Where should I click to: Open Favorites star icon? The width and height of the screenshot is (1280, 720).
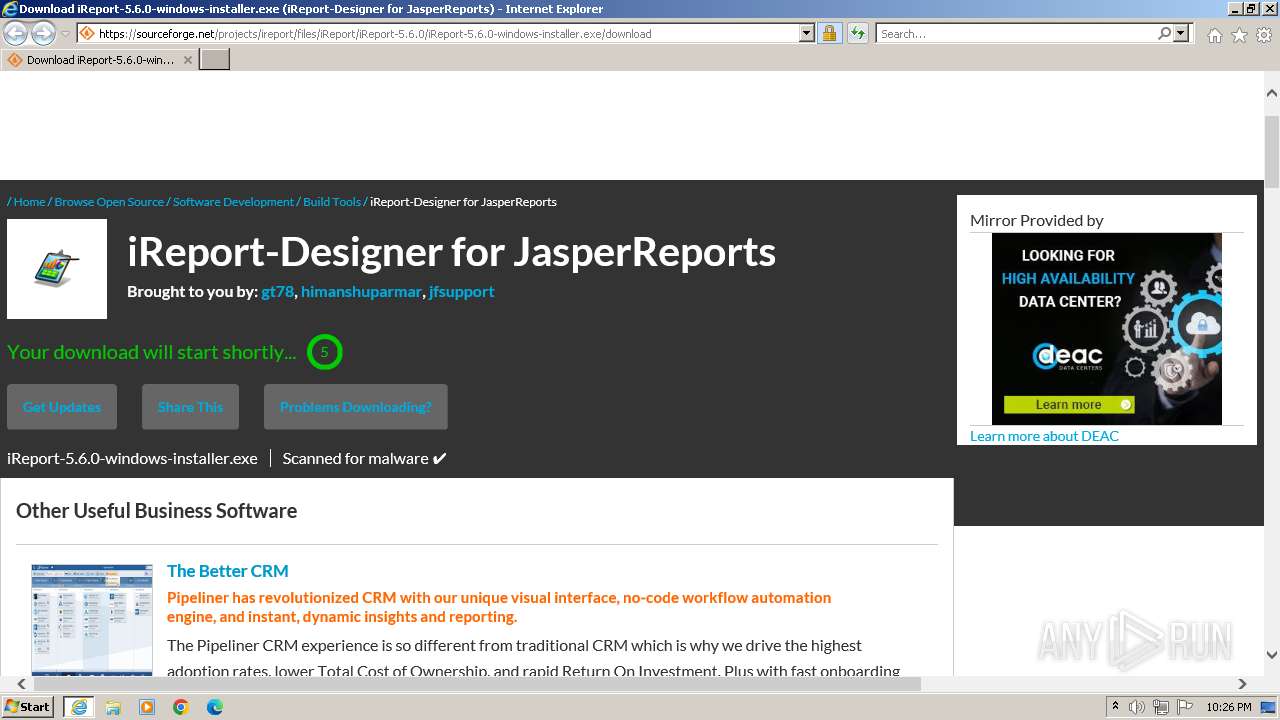pyautogui.click(x=1239, y=34)
